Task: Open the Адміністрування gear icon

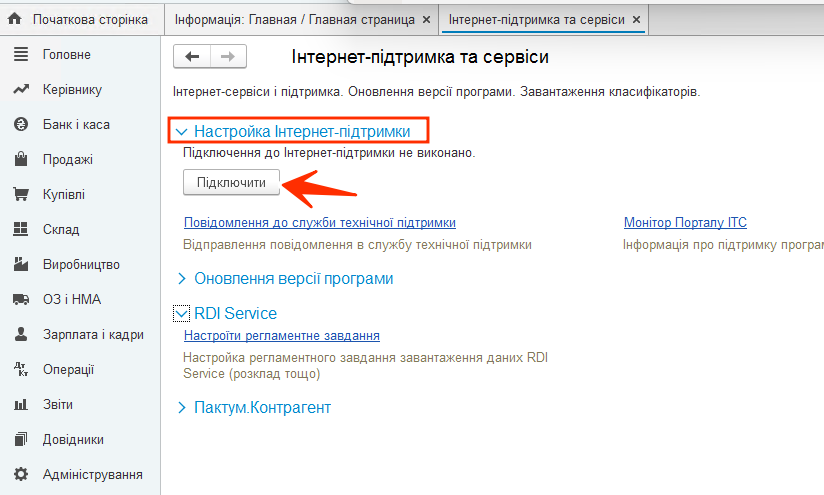Action: (x=20, y=475)
